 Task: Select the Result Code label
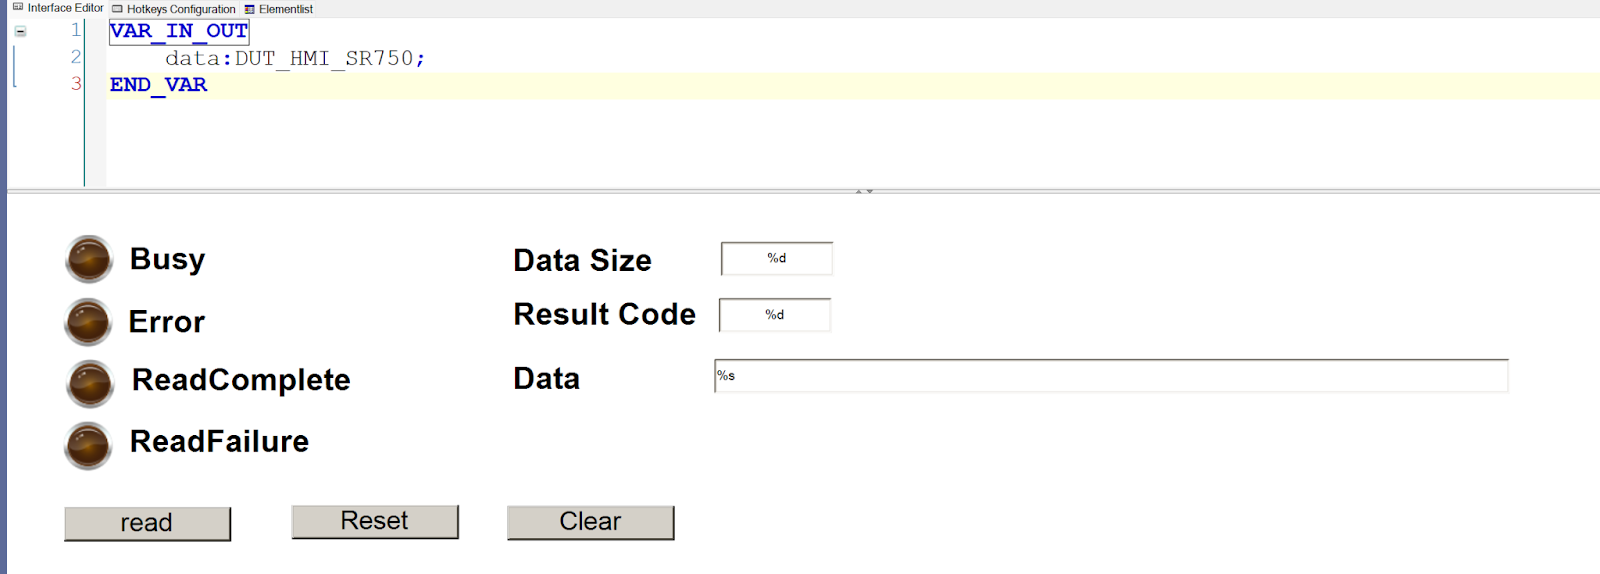[604, 315]
